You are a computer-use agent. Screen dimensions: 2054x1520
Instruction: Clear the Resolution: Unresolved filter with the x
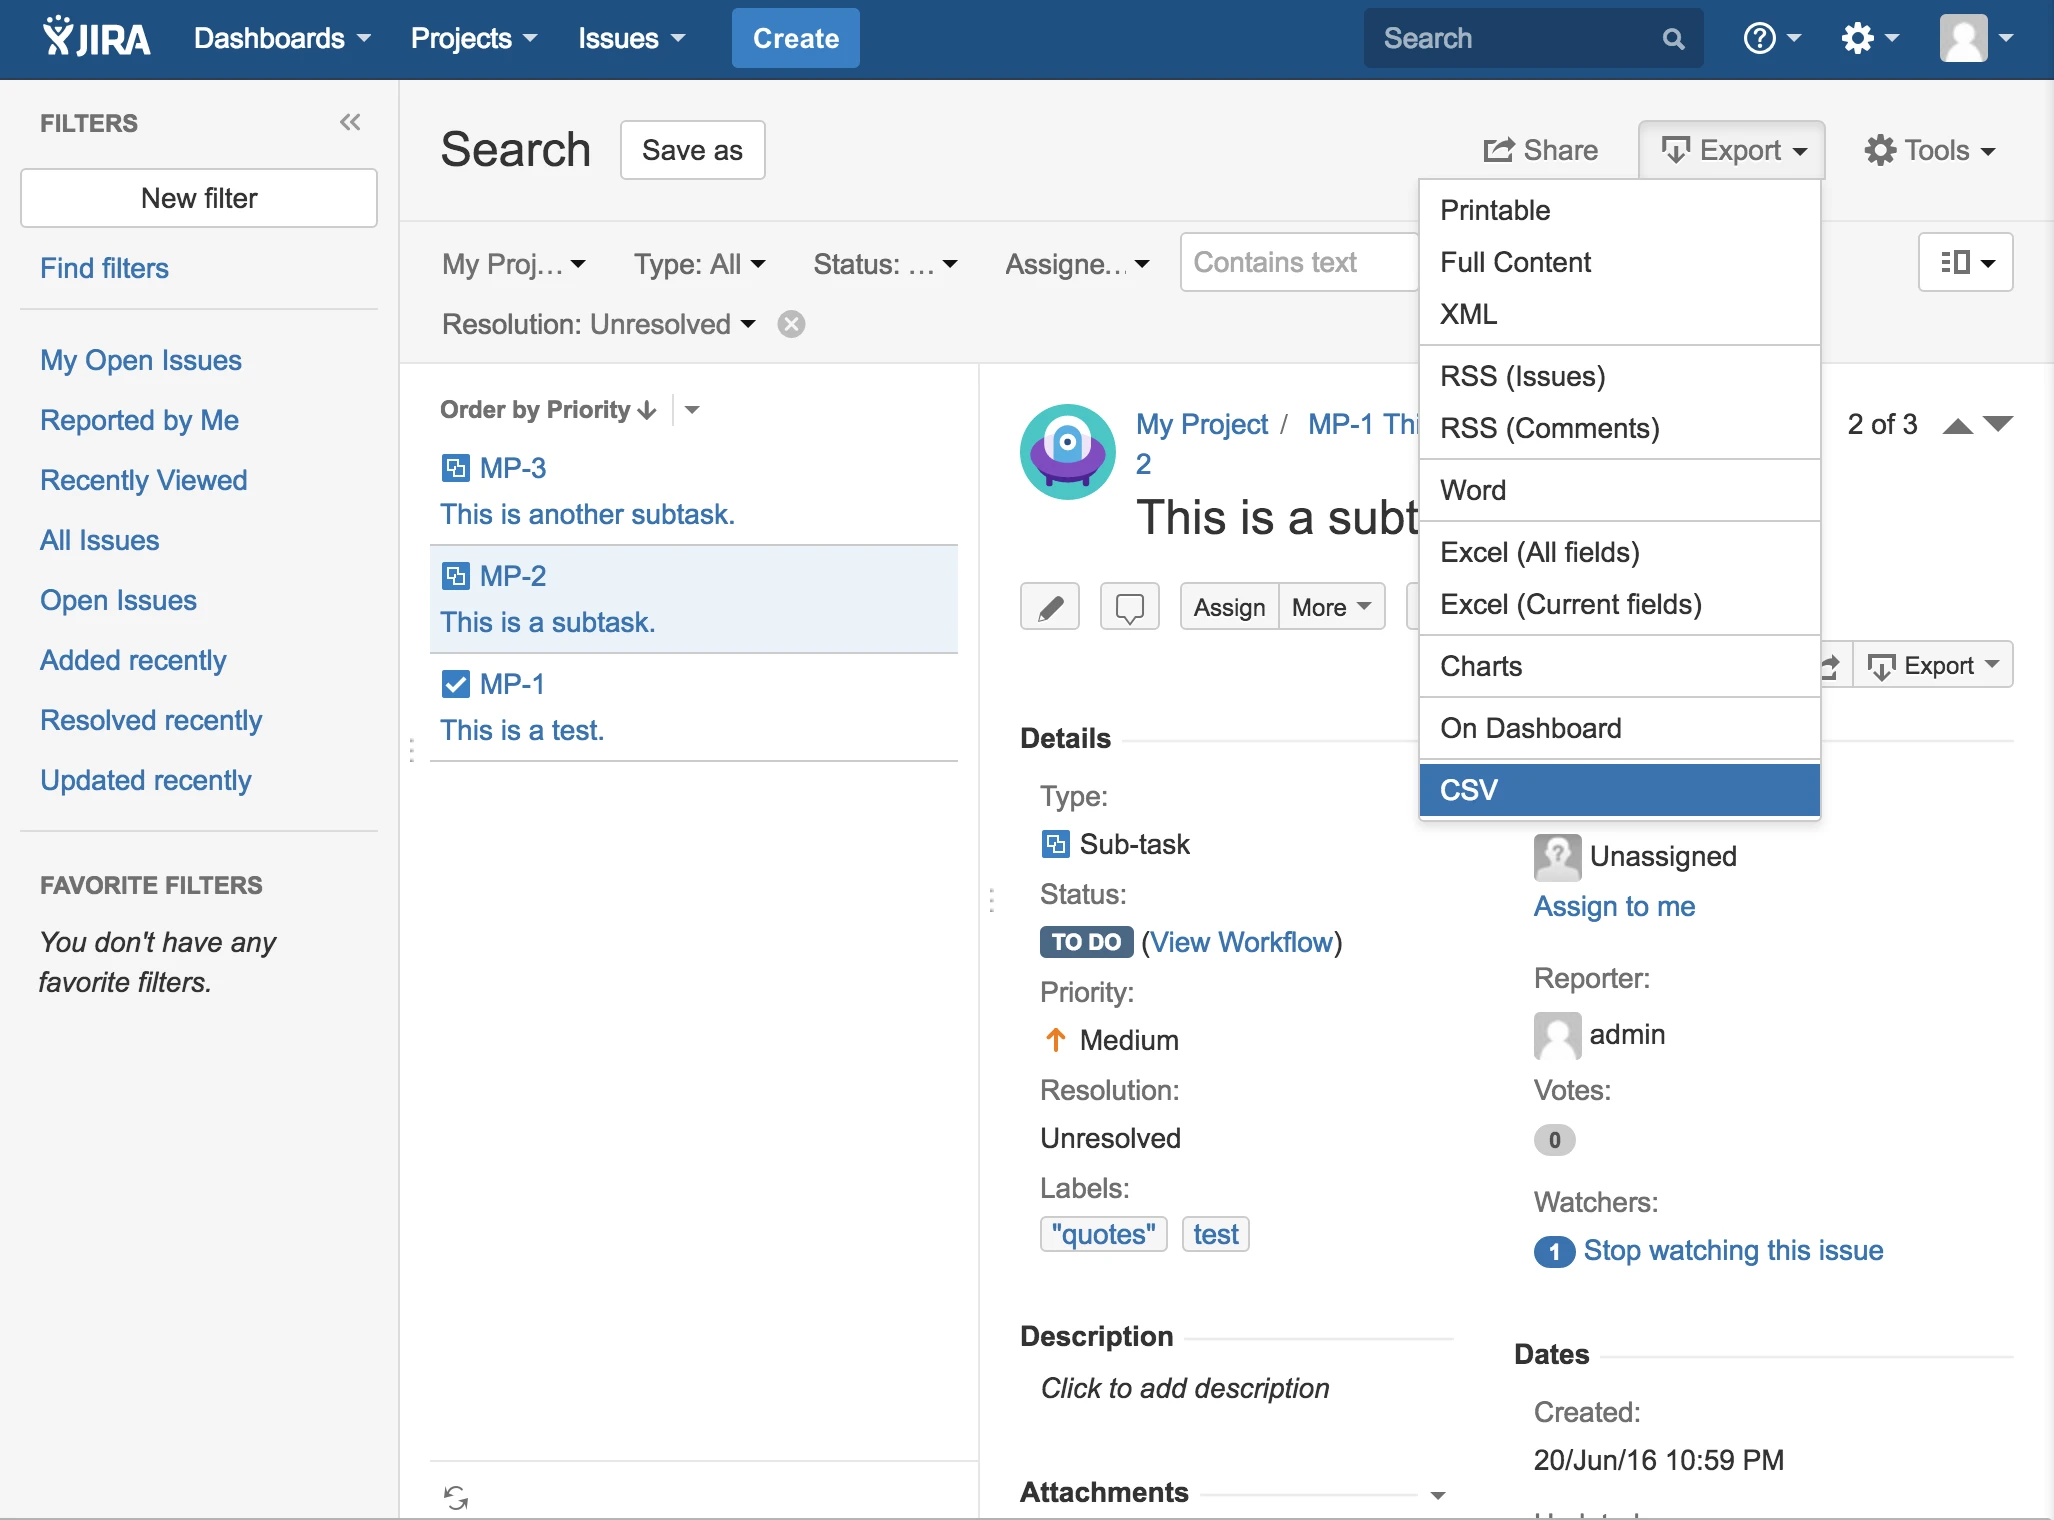(x=790, y=324)
